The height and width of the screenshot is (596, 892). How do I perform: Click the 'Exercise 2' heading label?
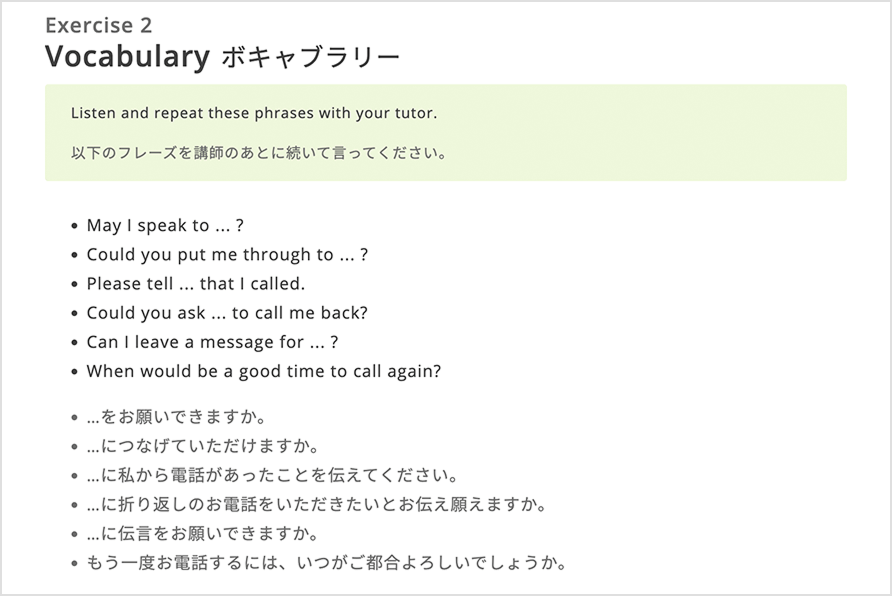tap(98, 25)
